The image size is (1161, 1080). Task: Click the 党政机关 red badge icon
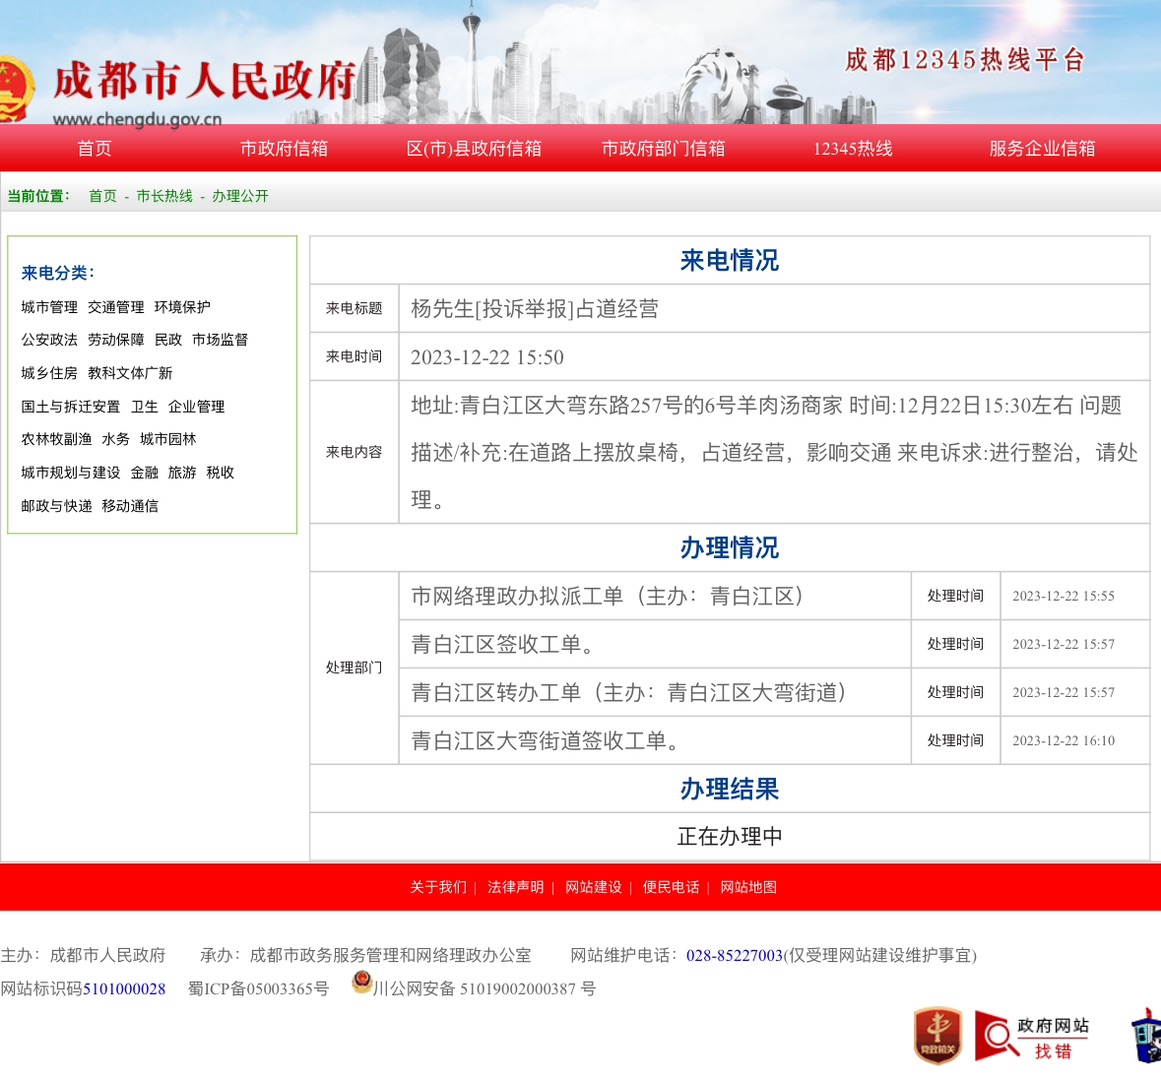[937, 1036]
